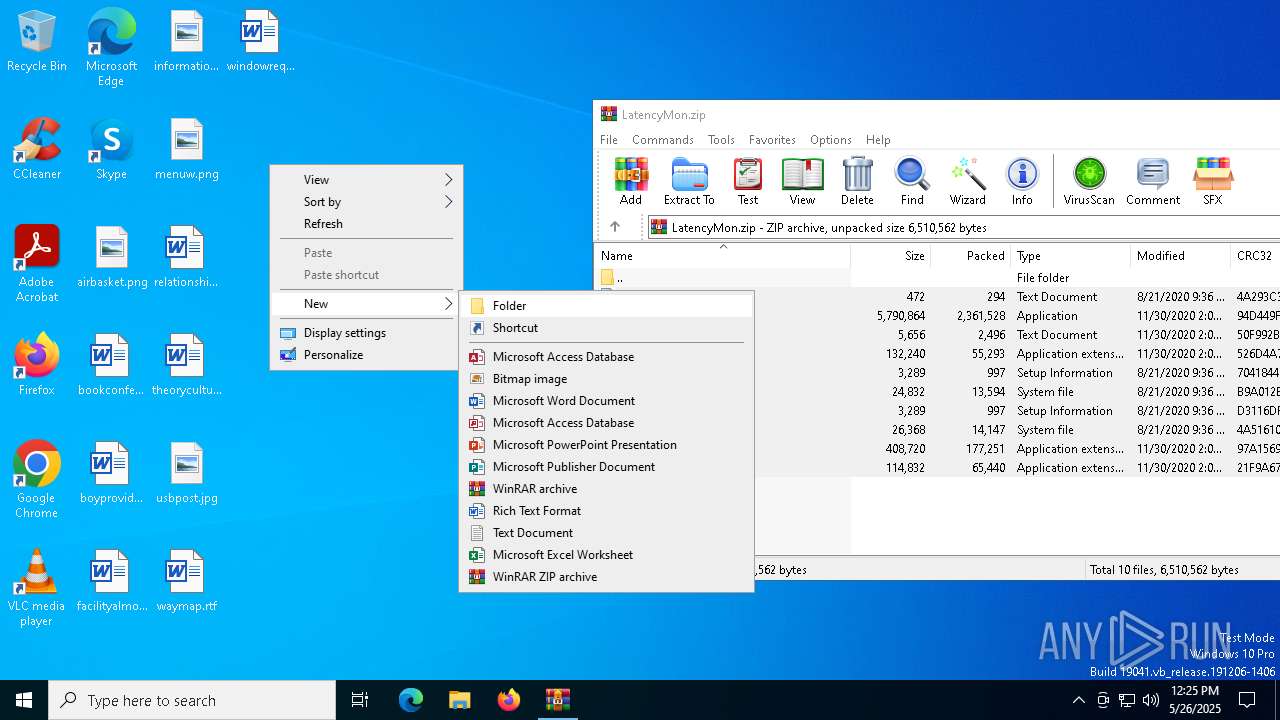Open the WinRAR Commands menu
This screenshot has width=1280, height=720.
(663, 140)
